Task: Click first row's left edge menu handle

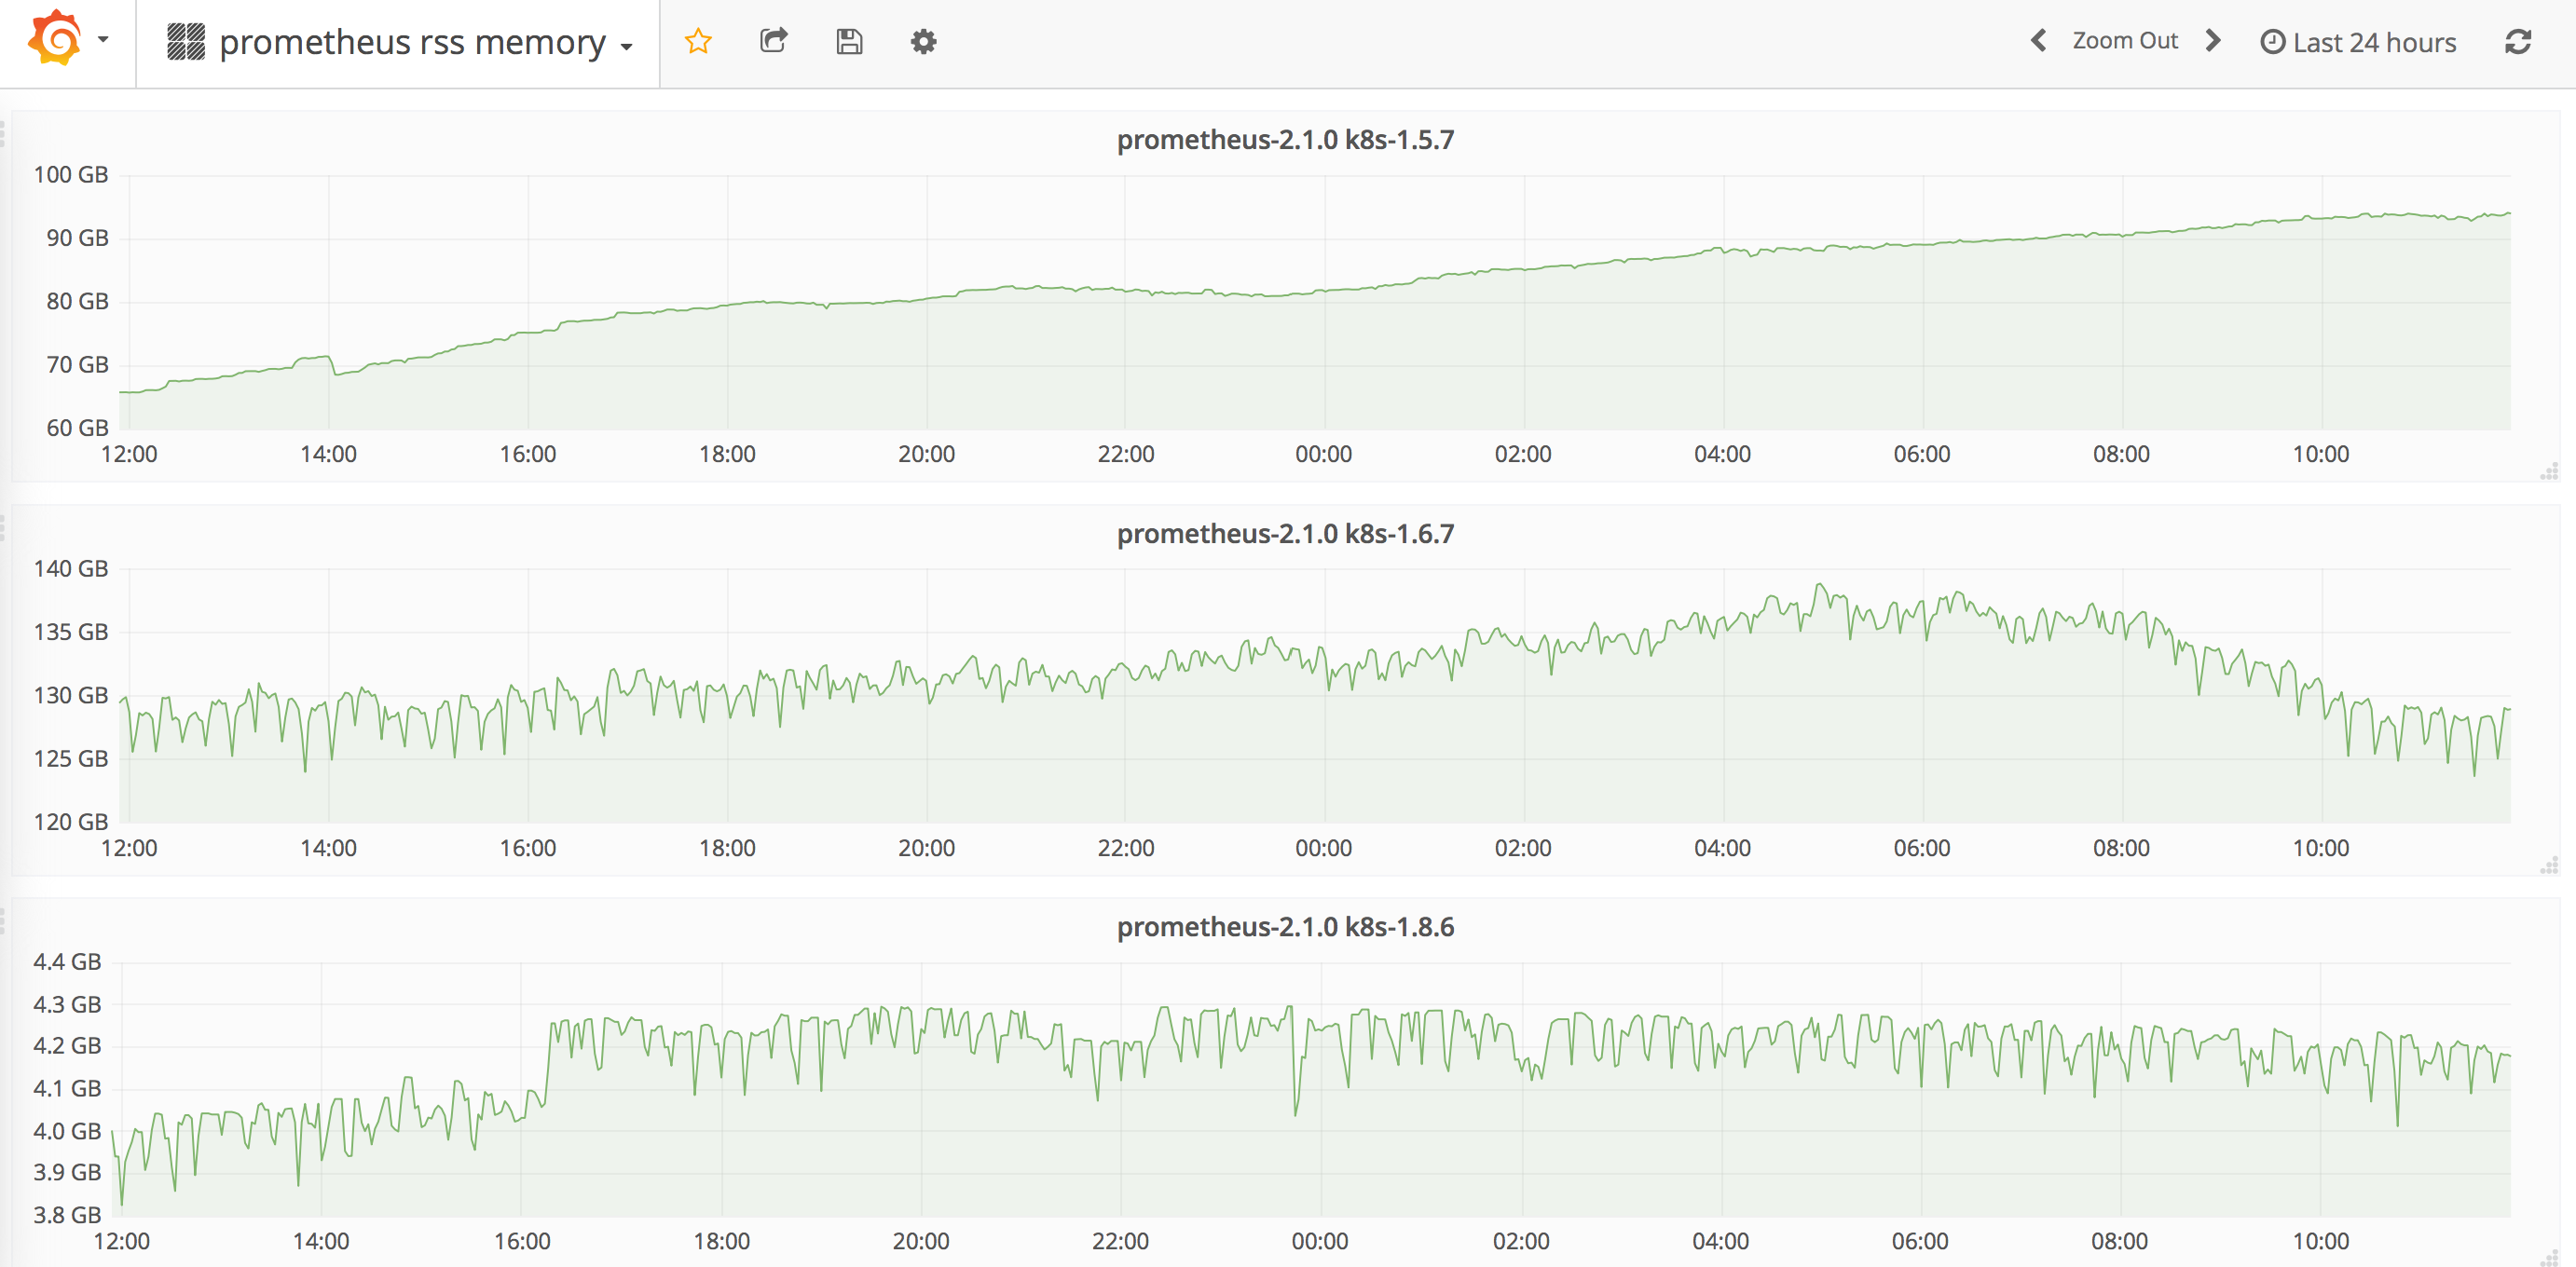Action: click(x=3, y=133)
